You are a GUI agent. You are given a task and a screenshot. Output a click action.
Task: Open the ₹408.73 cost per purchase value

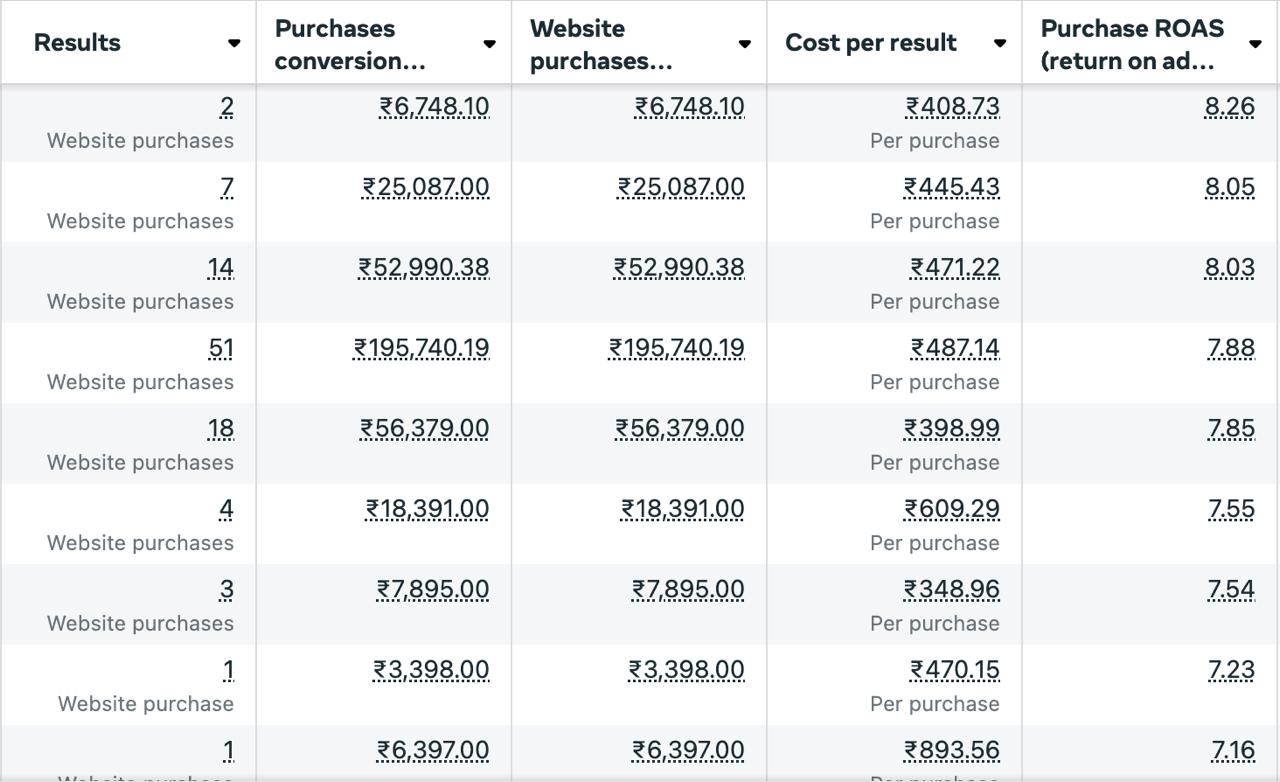coord(952,106)
